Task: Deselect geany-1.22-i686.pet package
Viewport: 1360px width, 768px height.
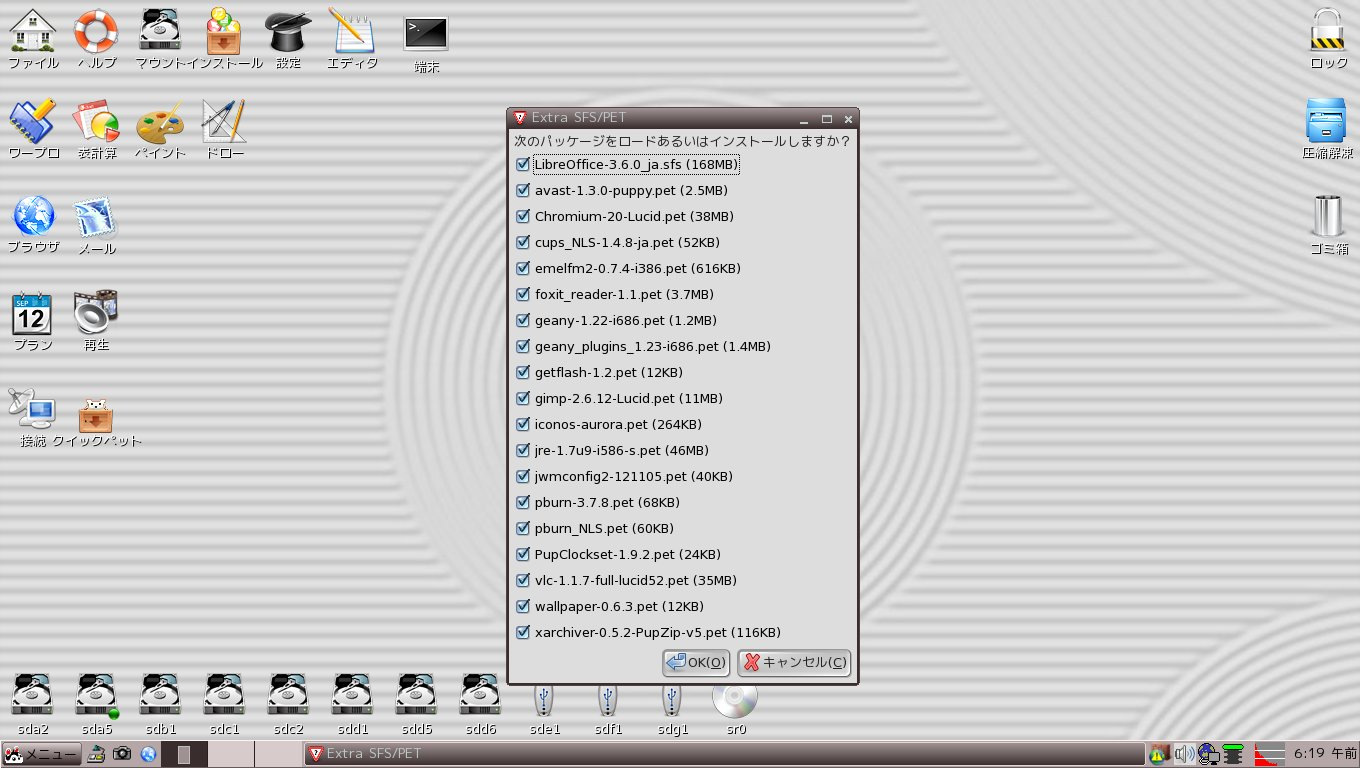Action: [x=523, y=320]
